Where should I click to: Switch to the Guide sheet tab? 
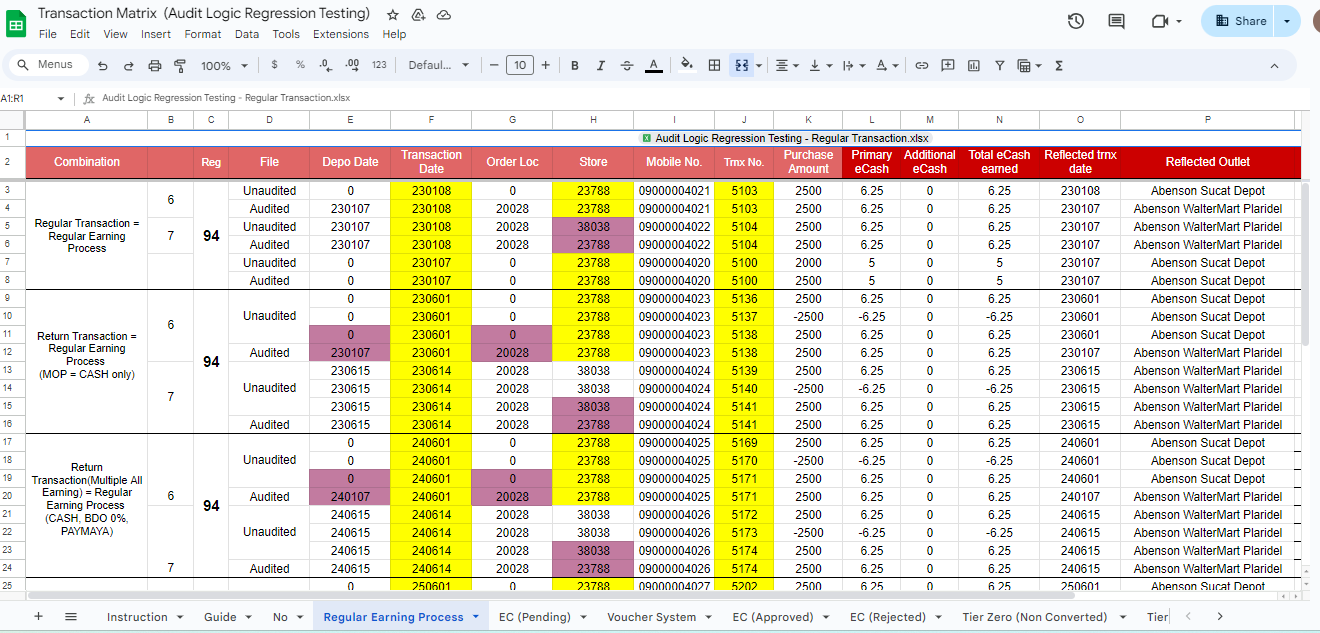tap(220, 617)
